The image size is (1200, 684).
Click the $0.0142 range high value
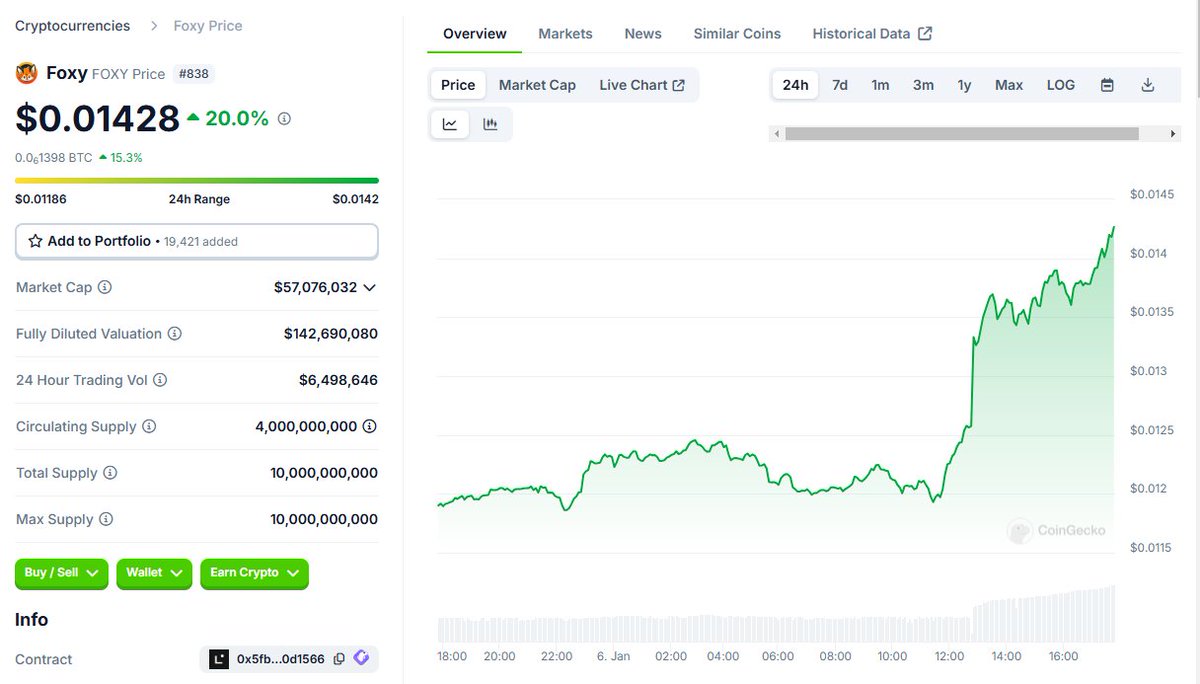point(355,199)
